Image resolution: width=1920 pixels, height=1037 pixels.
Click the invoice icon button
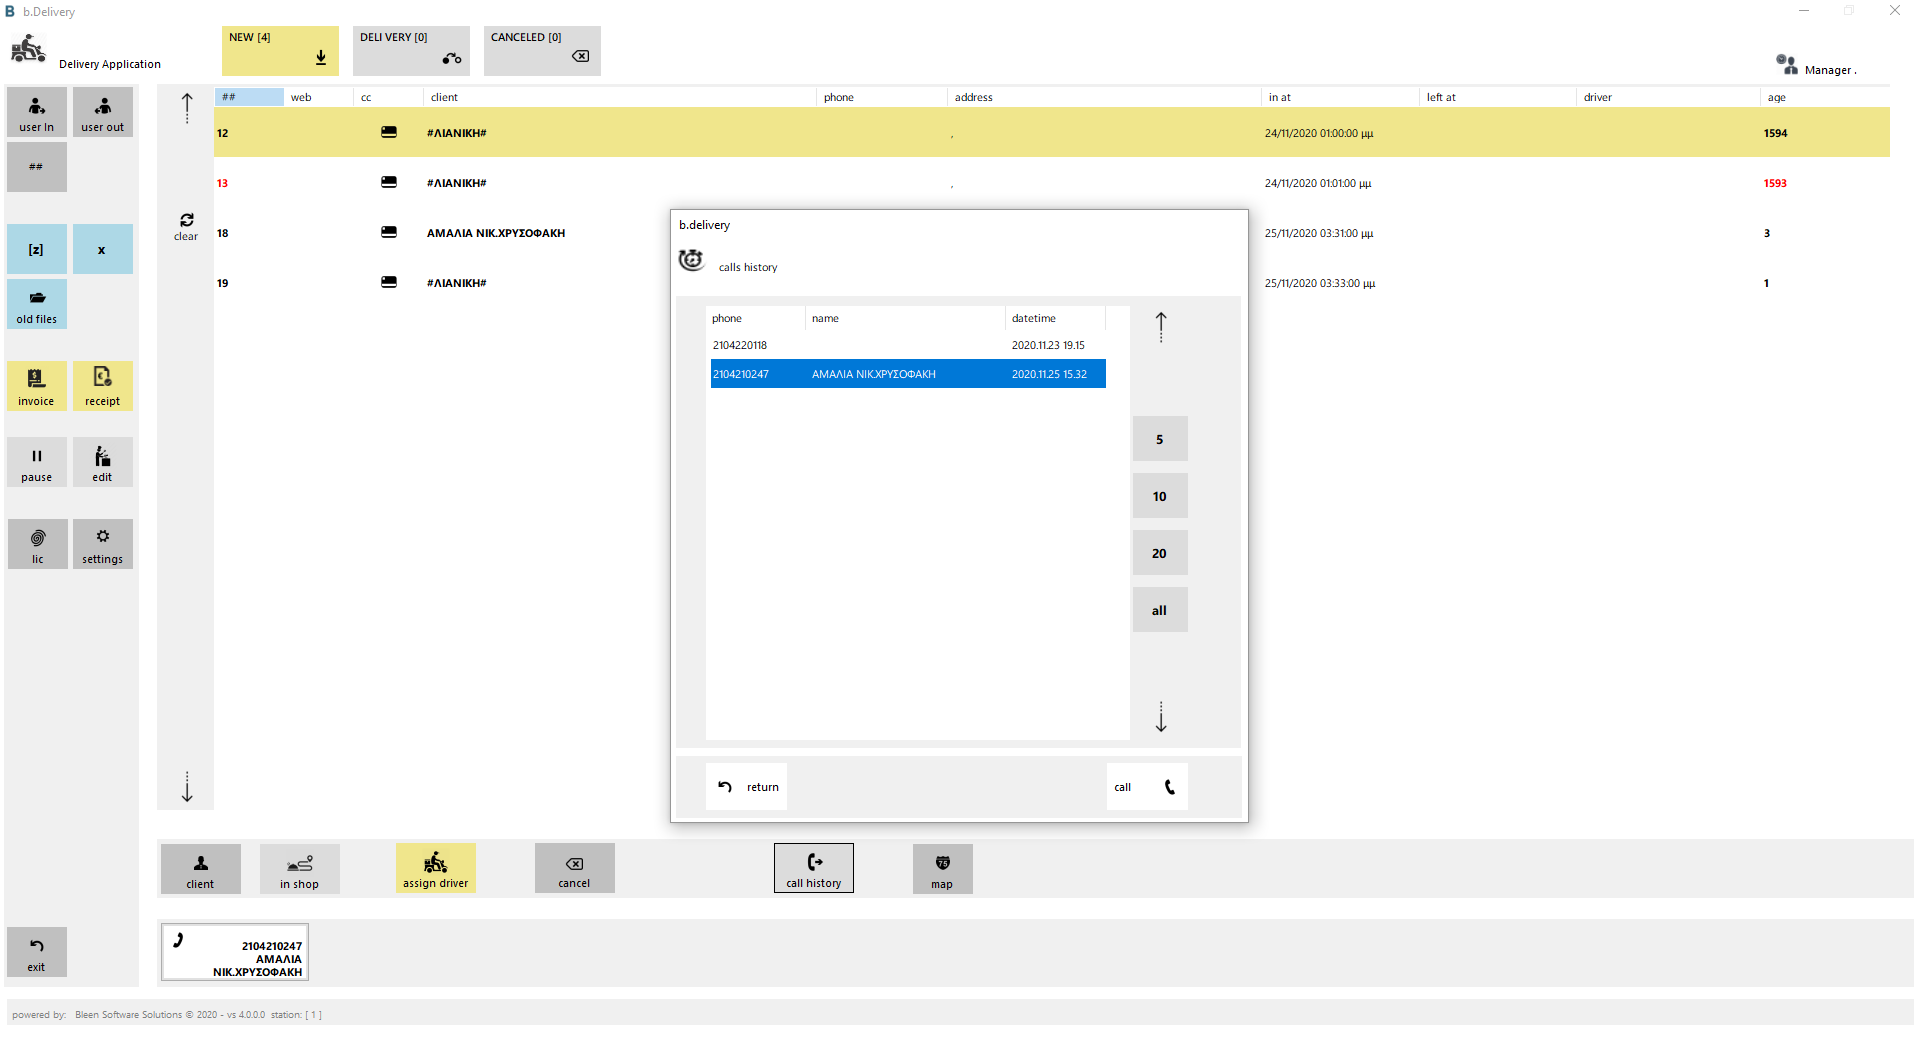click(37, 386)
